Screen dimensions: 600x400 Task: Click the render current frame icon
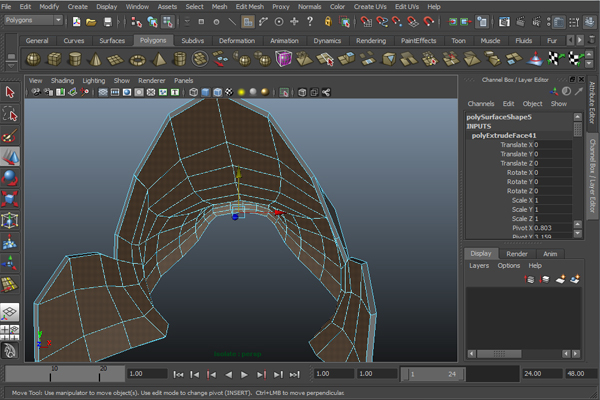pyautogui.click(x=520, y=22)
